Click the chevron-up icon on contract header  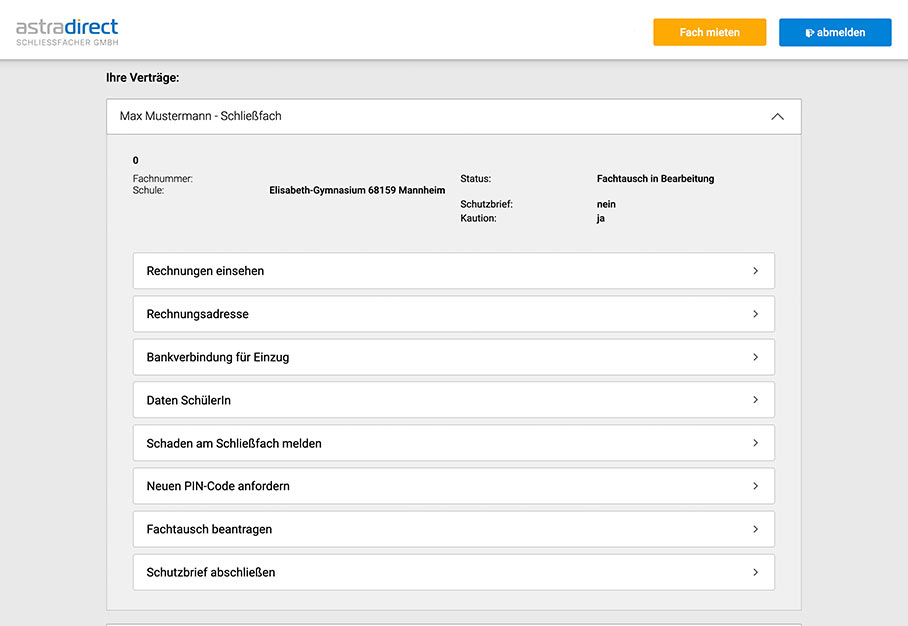click(x=777, y=116)
